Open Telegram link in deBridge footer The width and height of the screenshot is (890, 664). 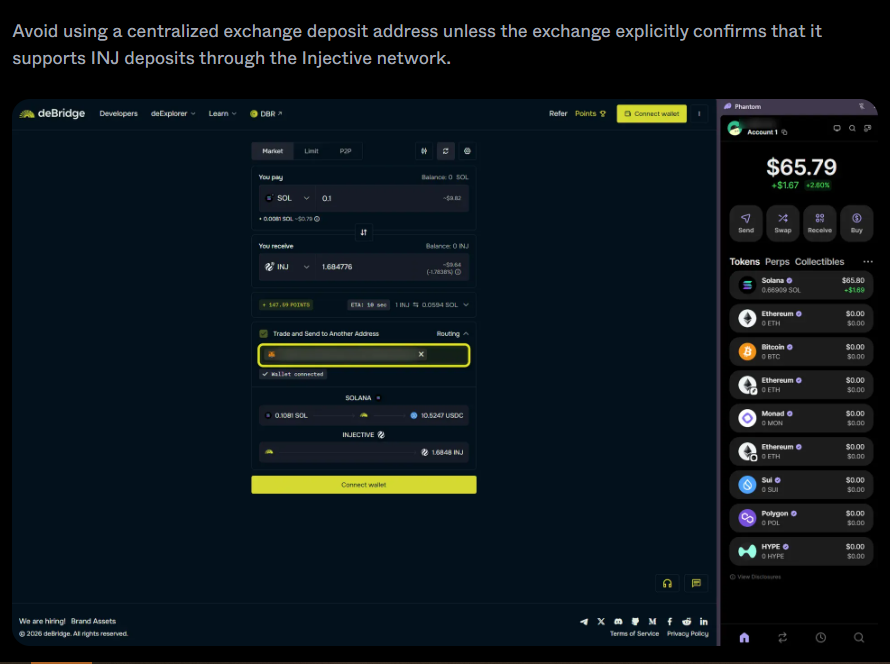tap(583, 621)
